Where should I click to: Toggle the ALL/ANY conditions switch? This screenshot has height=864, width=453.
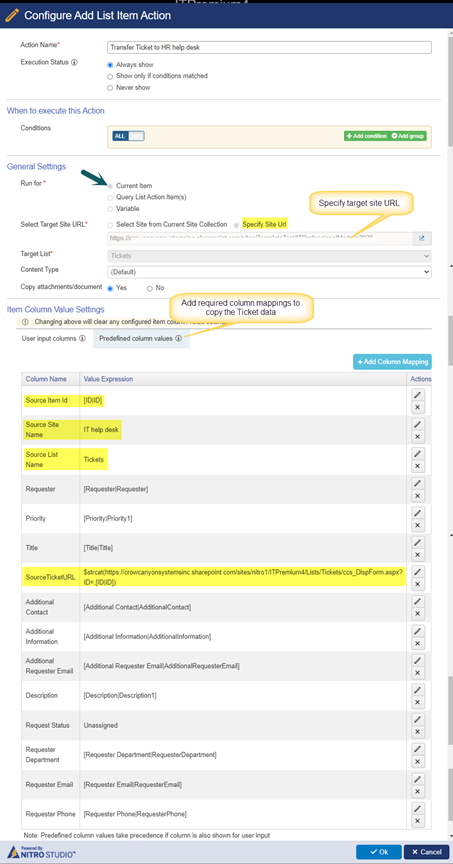point(128,136)
